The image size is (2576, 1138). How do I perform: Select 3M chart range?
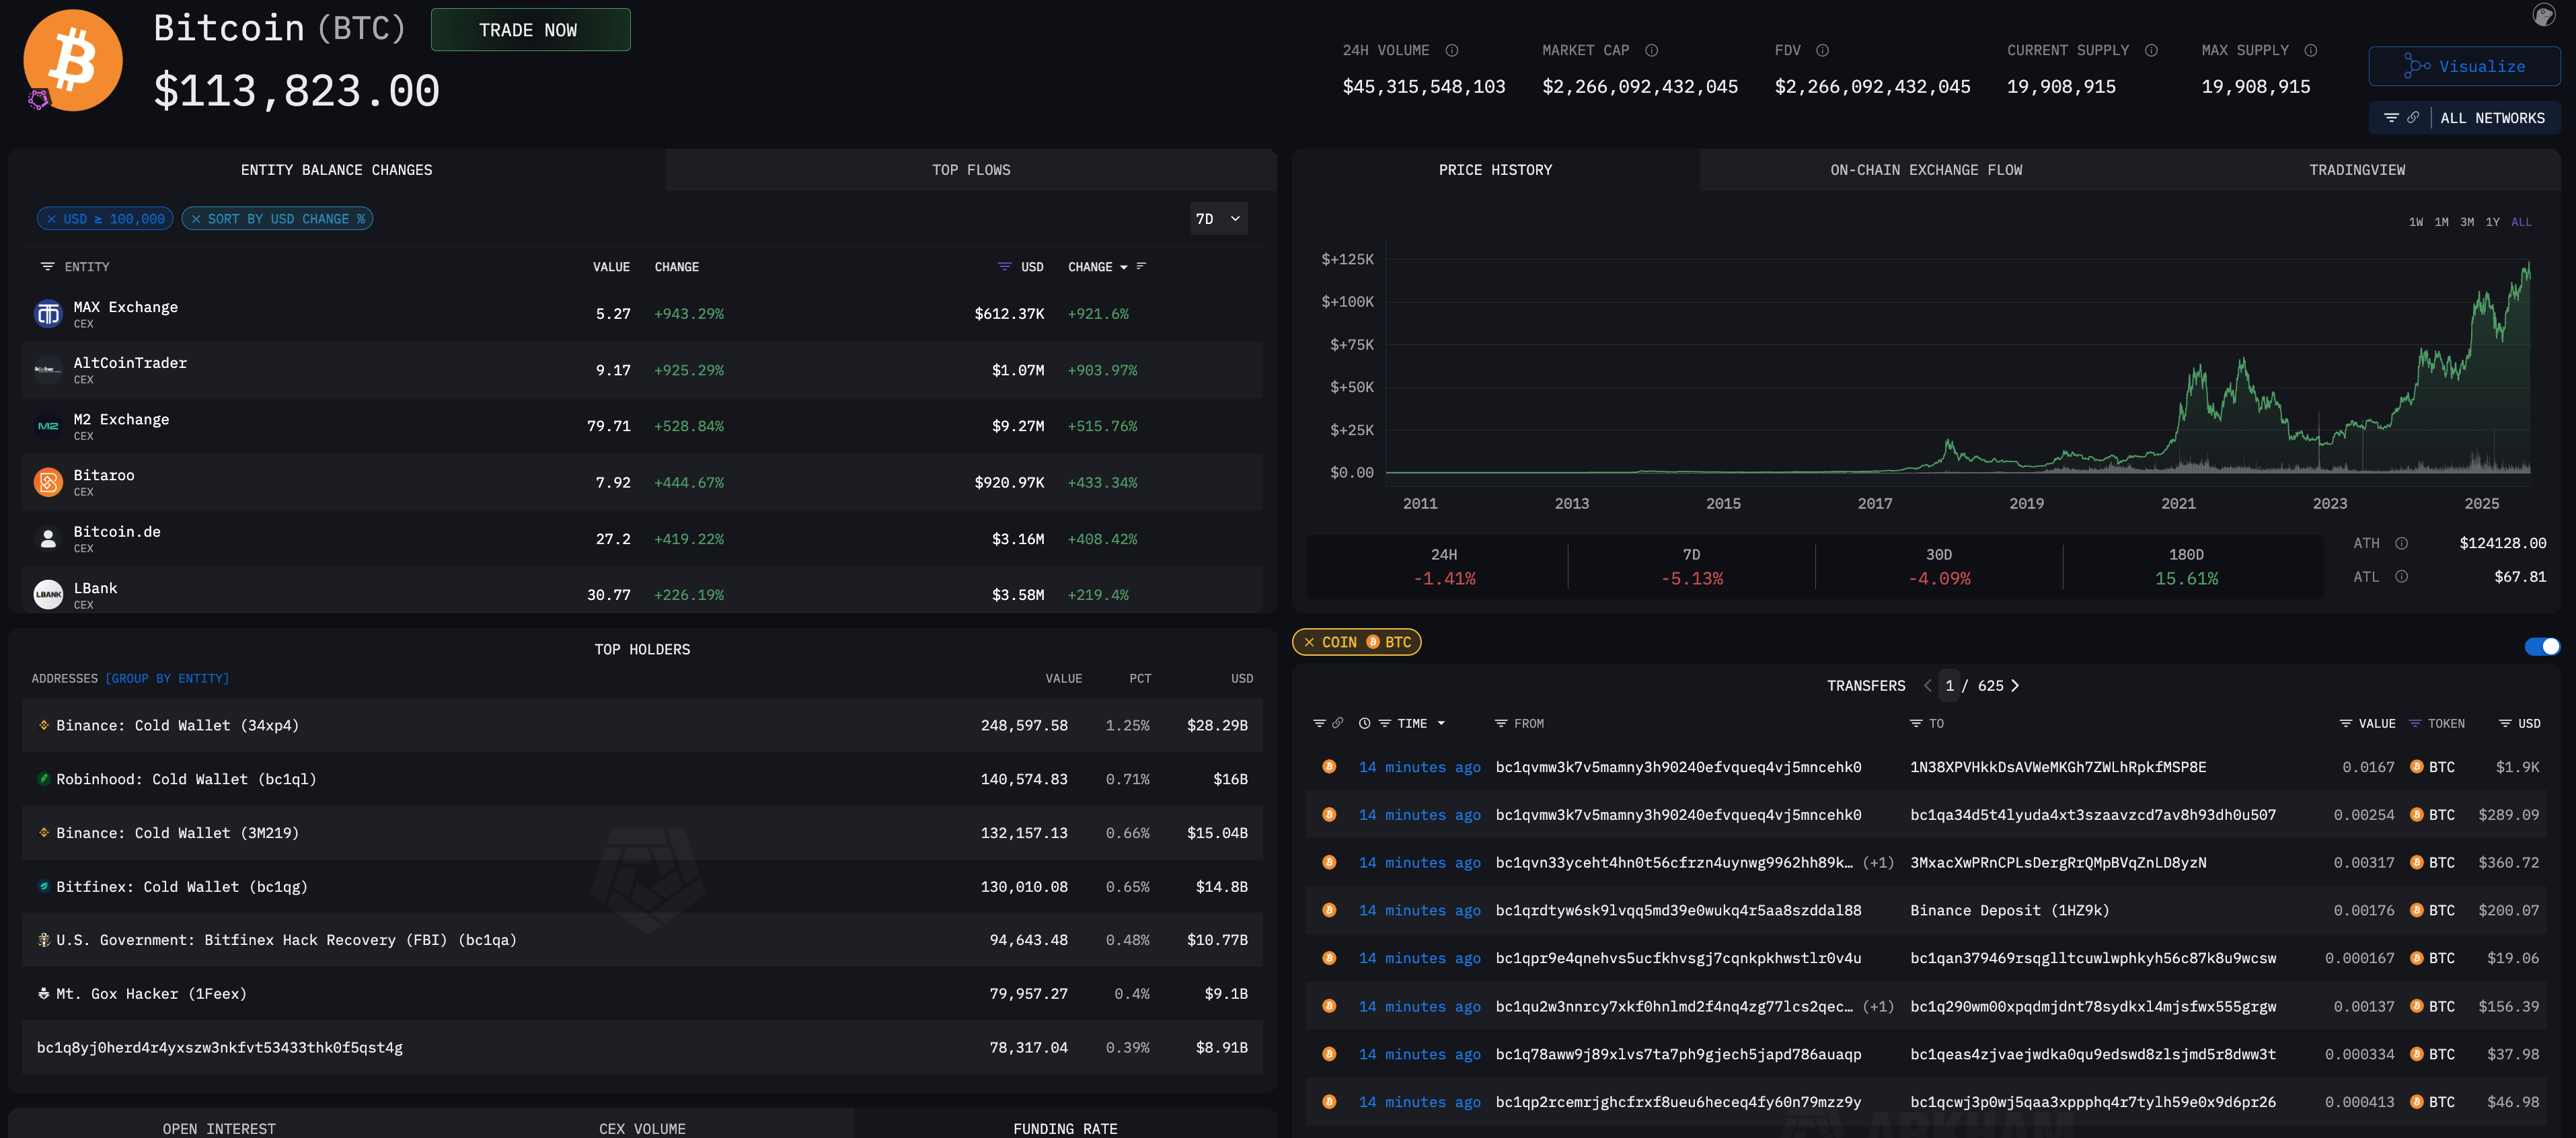pos(2467,223)
